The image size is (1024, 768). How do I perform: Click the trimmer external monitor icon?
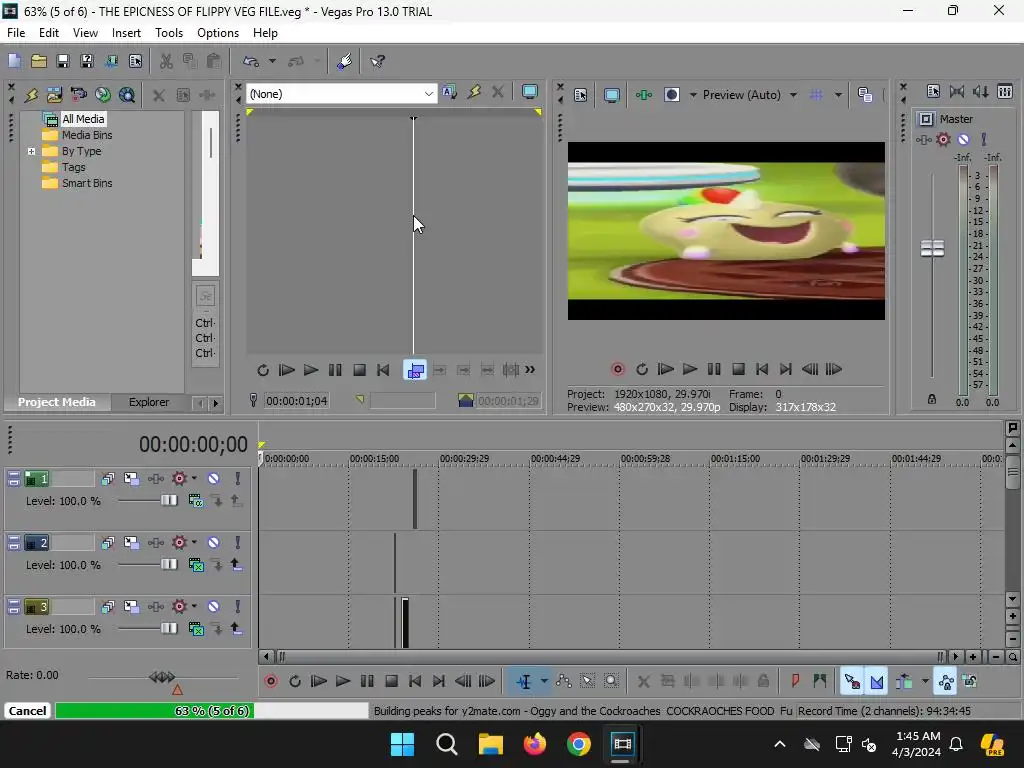pos(530,93)
